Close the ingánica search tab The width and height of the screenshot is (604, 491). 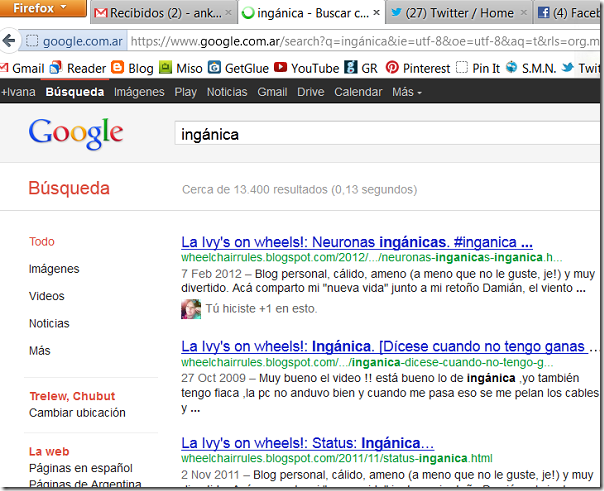tap(377, 13)
